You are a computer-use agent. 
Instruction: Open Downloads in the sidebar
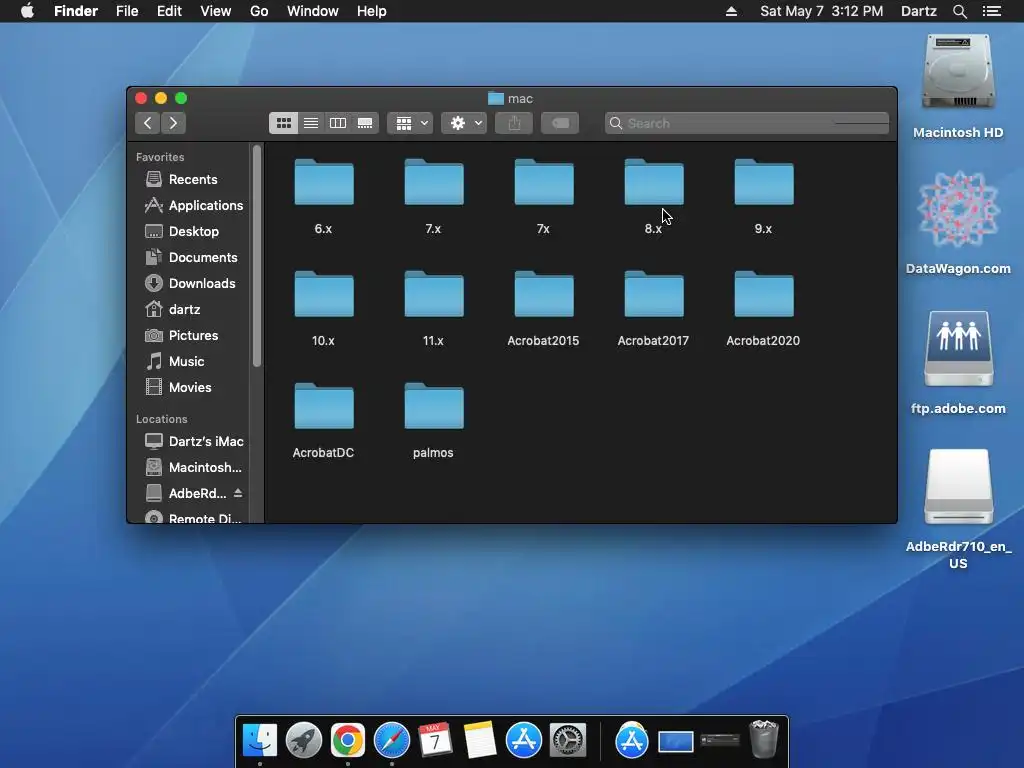coord(192,283)
